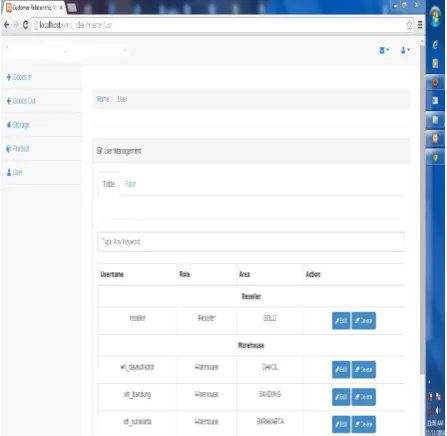This screenshot has width=447, height=436.
Task: Select the Table tab
Action: pyautogui.click(x=109, y=184)
